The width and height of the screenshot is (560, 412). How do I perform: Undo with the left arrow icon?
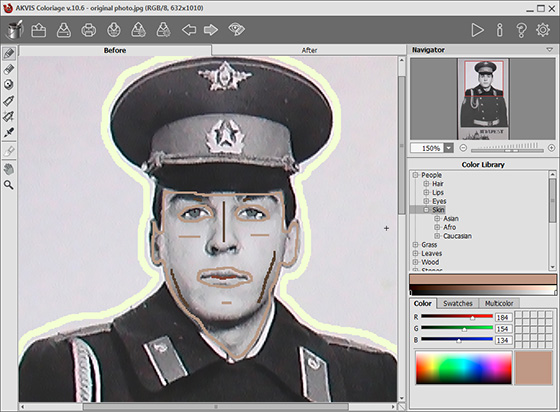pyautogui.click(x=189, y=30)
